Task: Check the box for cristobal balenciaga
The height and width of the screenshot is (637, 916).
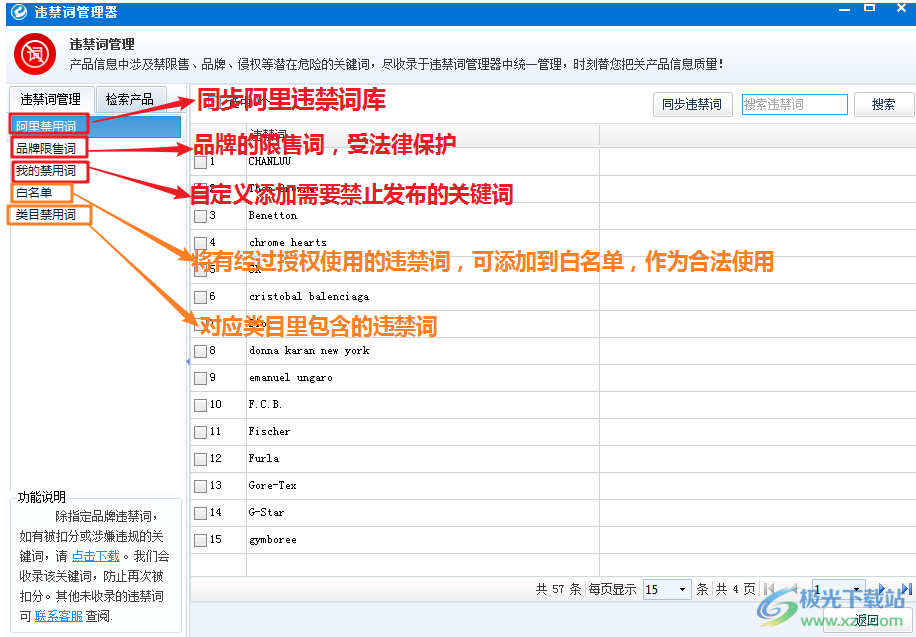Action: (x=200, y=297)
